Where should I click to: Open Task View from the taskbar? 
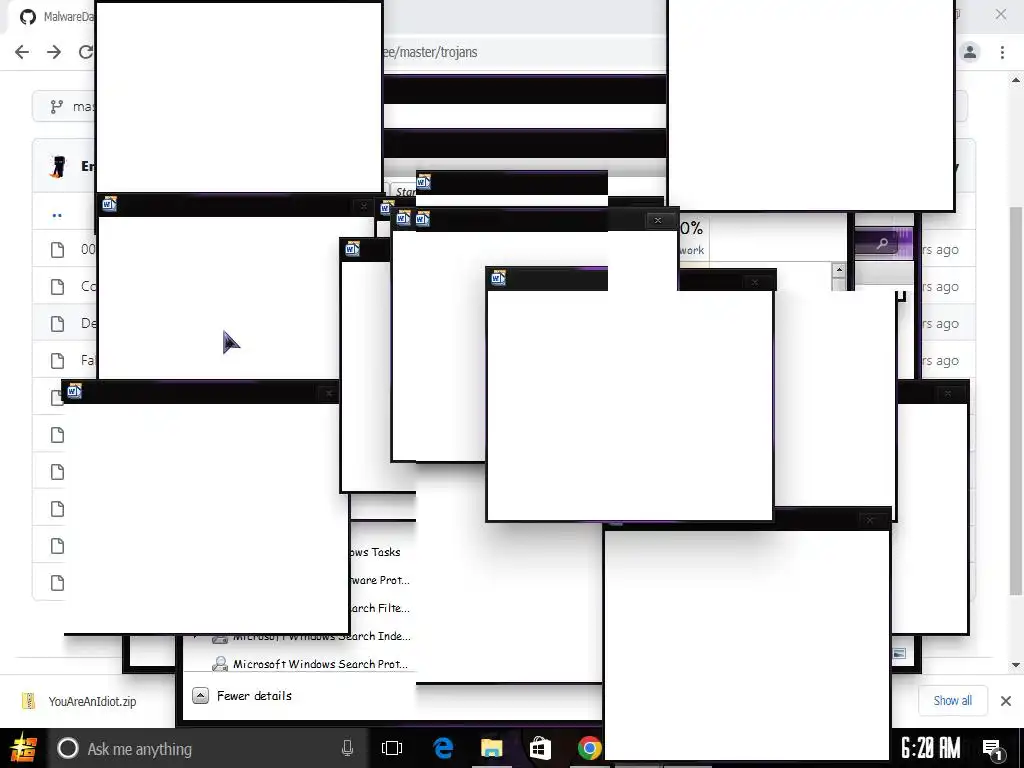click(x=392, y=748)
